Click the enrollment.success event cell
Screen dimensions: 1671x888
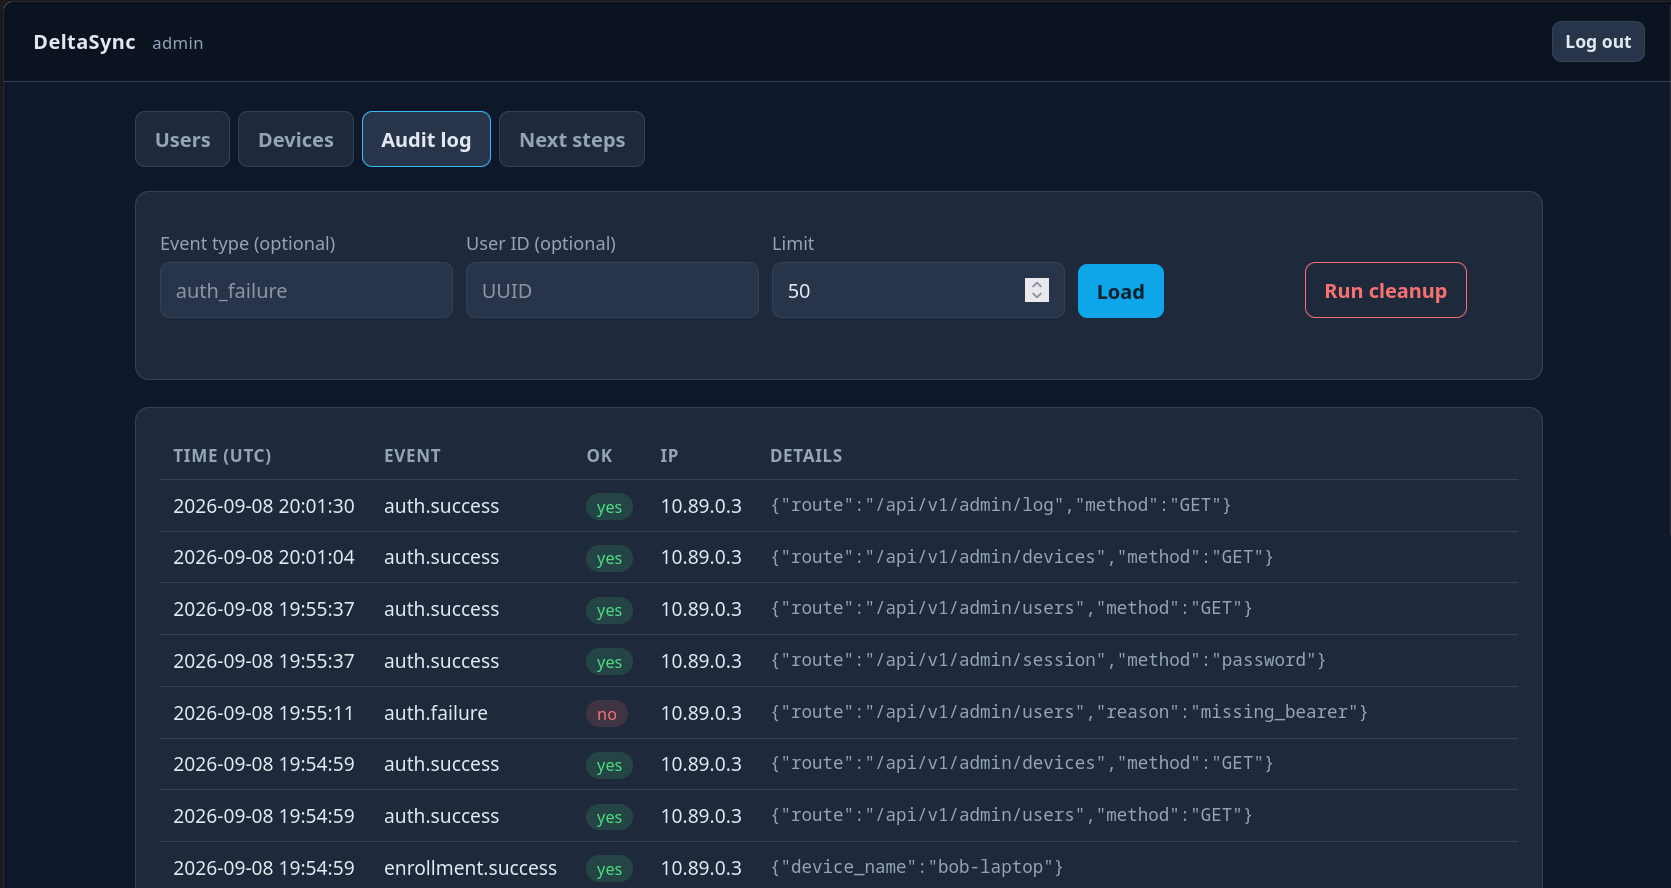point(470,868)
